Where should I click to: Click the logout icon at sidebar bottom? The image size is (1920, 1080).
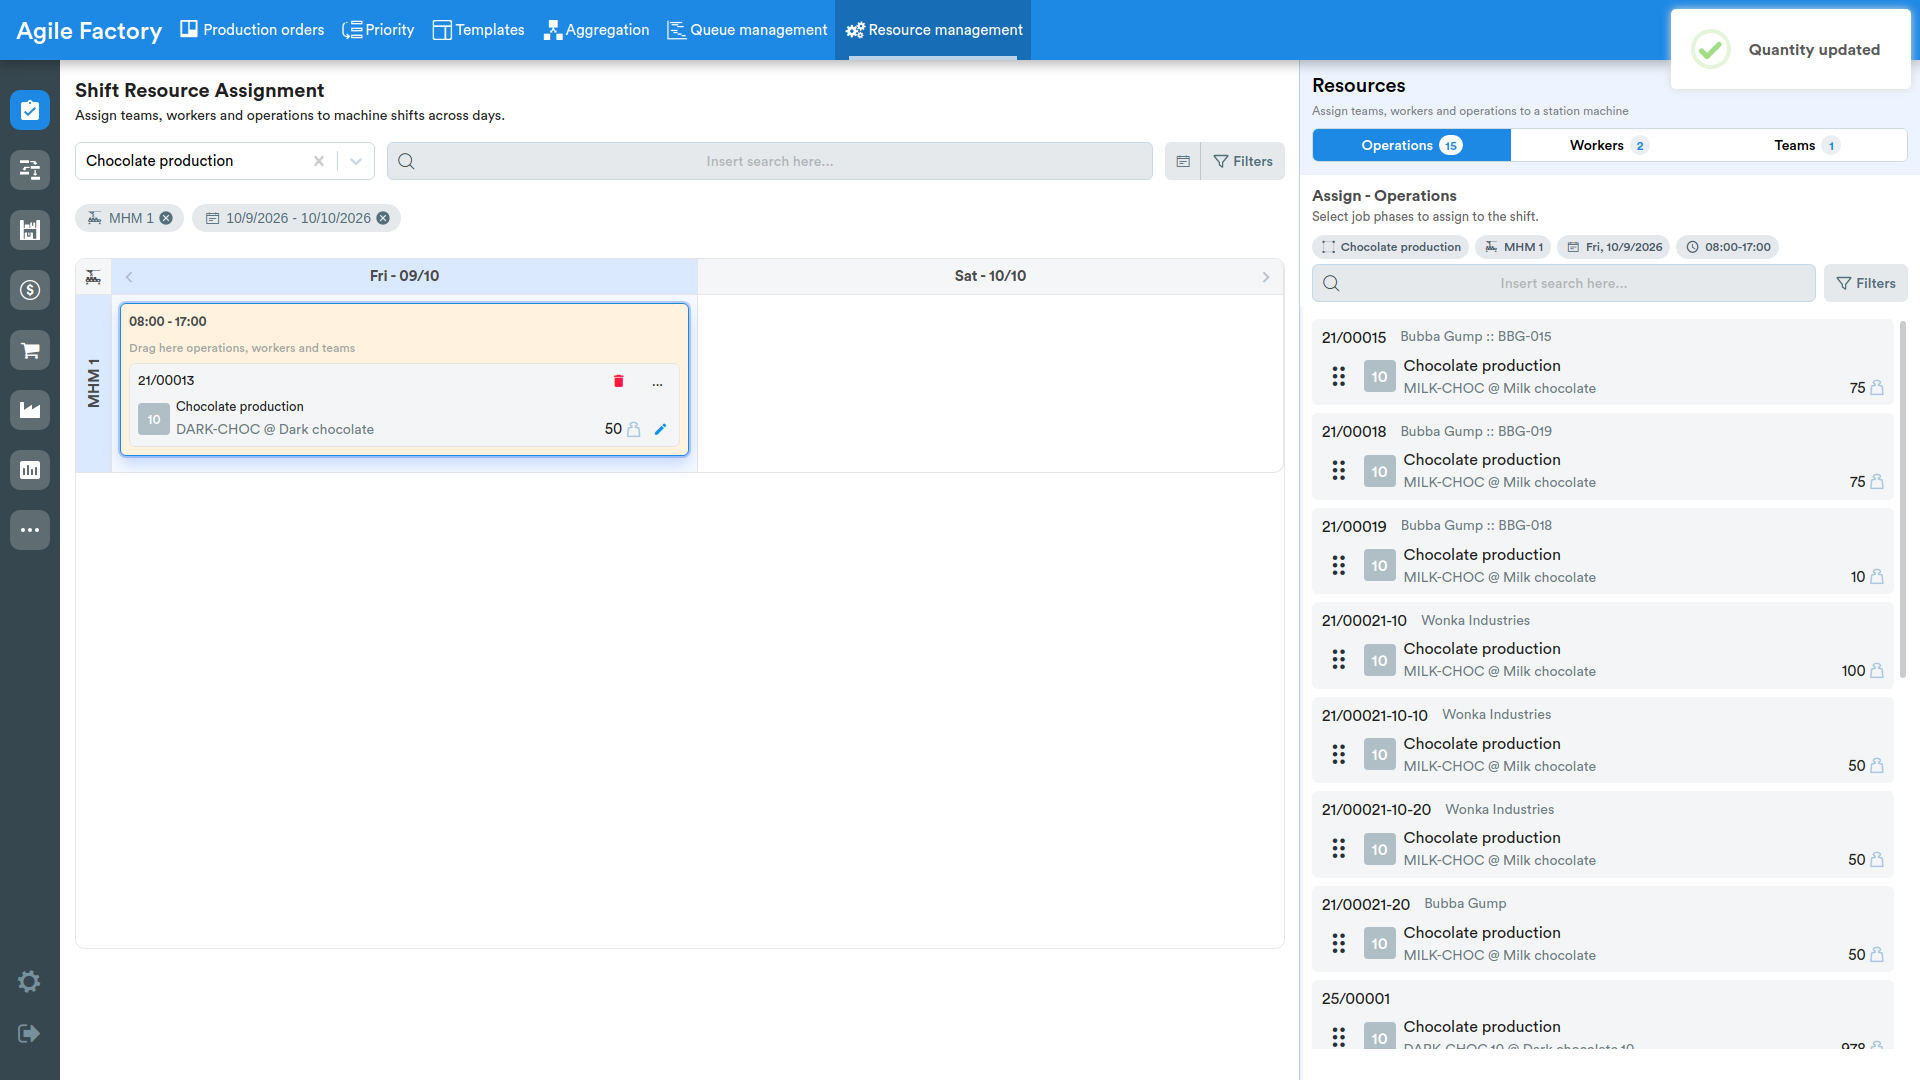[x=29, y=1033]
